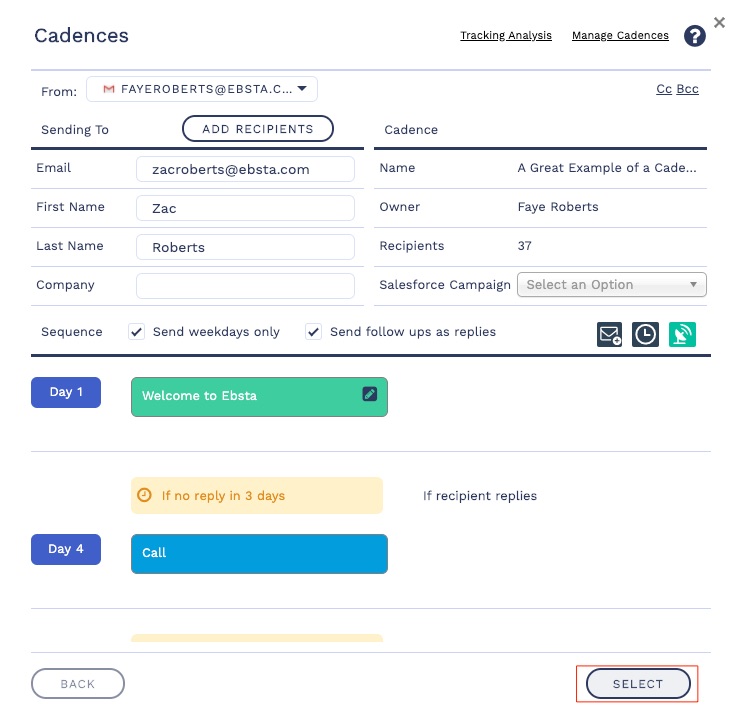The image size is (743, 707).
Task: Click the Gmail icon in From field
Action: pos(109,90)
